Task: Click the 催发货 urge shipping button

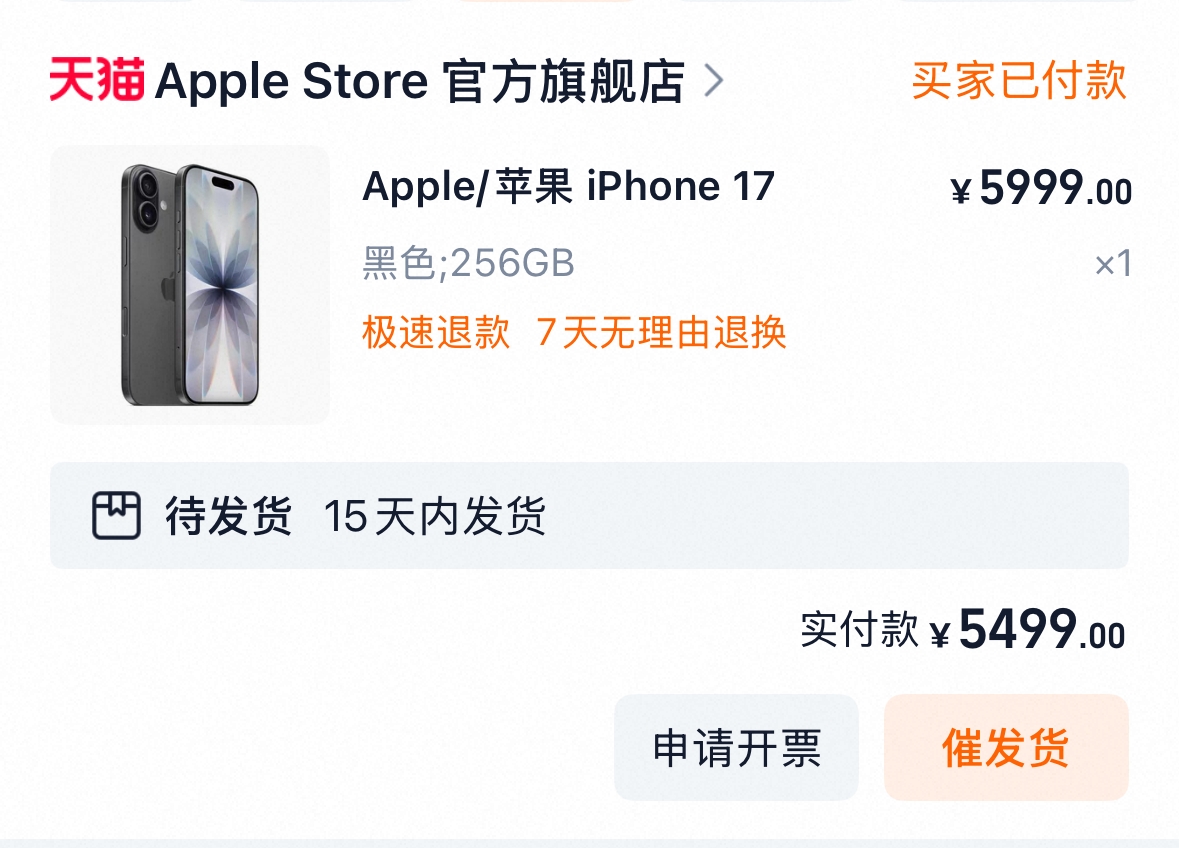Action: click(1006, 748)
